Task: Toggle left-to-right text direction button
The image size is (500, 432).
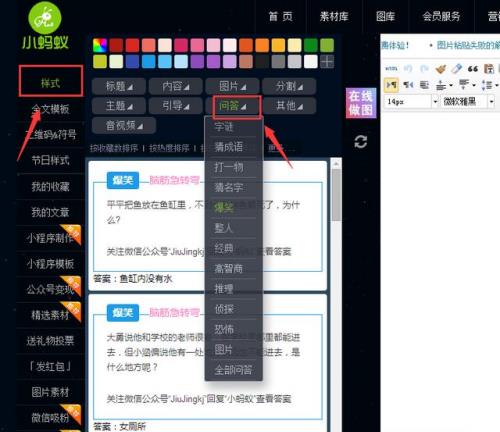Action: [x=391, y=85]
